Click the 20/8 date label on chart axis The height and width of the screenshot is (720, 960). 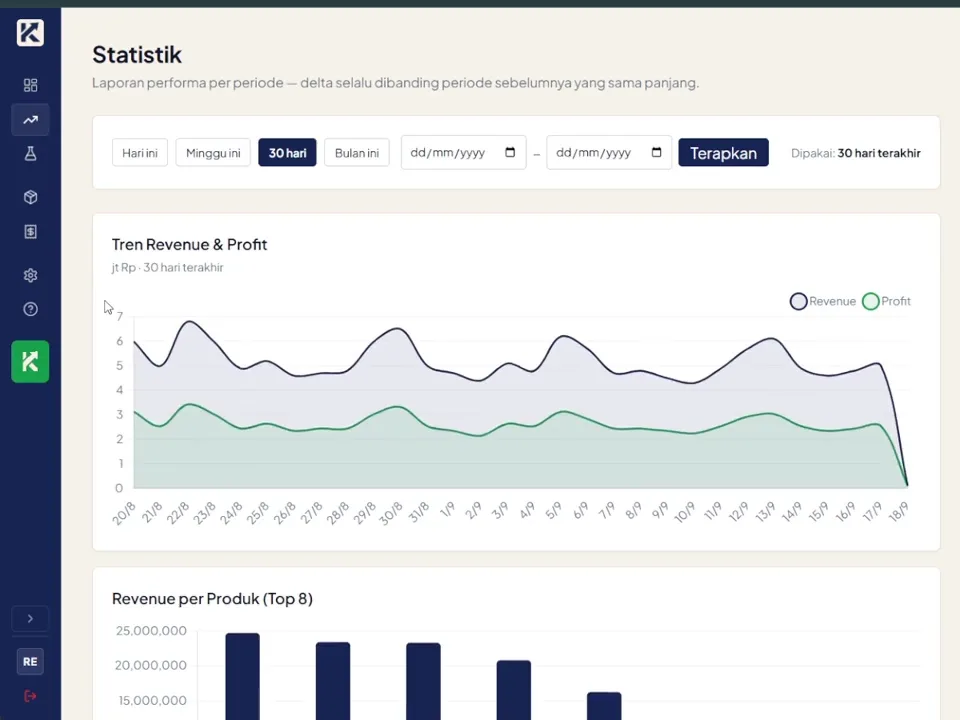point(124,513)
